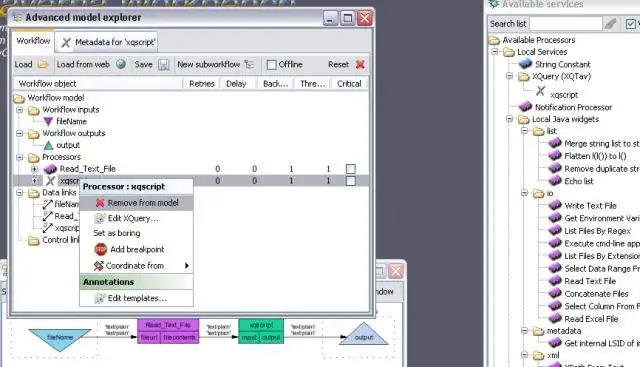Toggle the Offline checkbox
The width and height of the screenshot is (640, 367).
[x=271, y=65]
